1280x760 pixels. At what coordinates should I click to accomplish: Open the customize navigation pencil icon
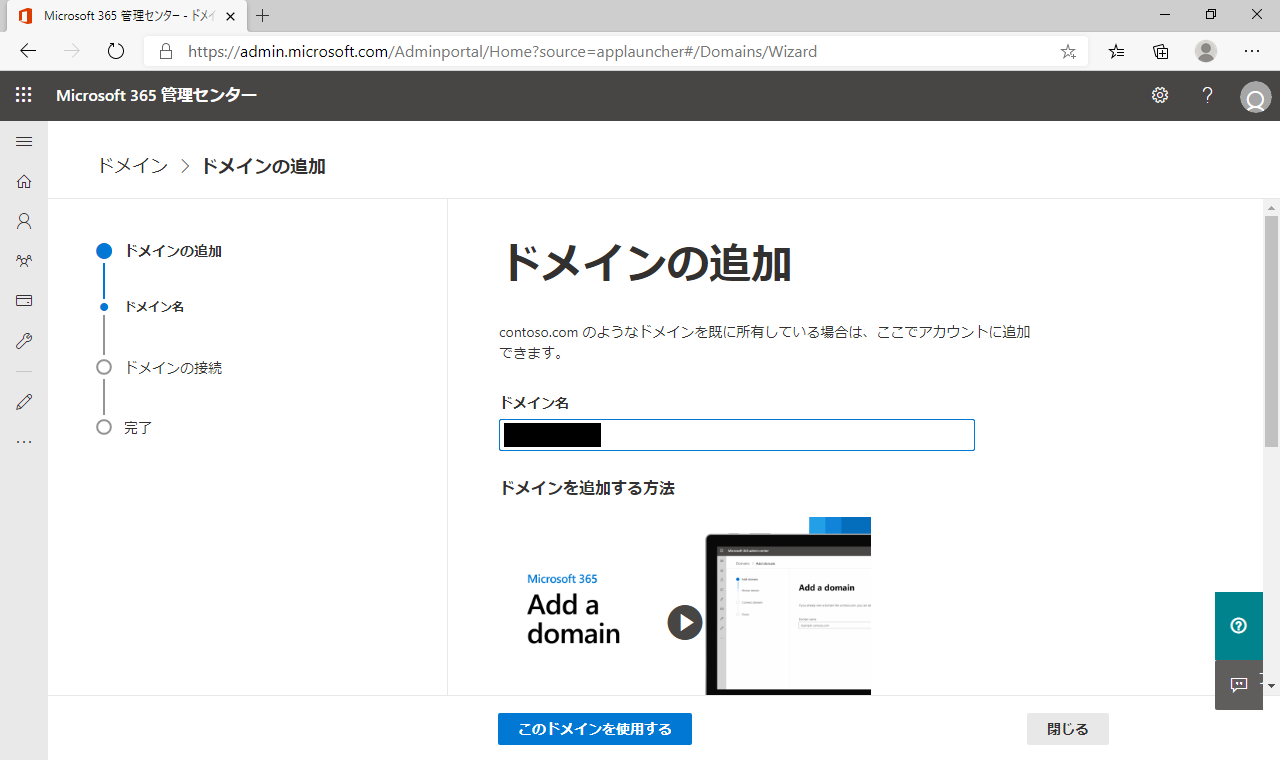click(x=24, y=402)
